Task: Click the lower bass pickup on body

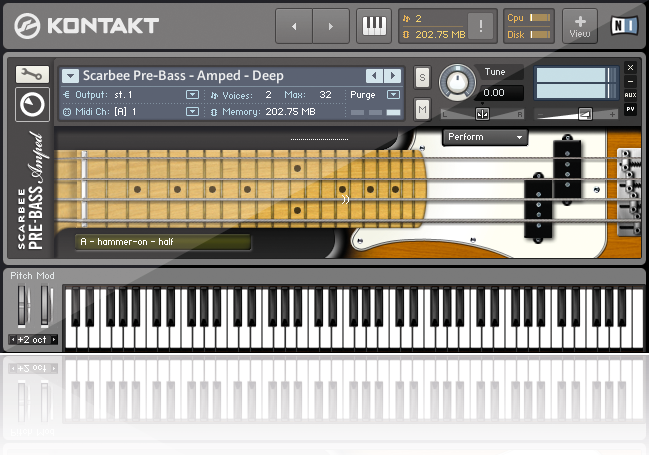Action: tap(538, 207)
